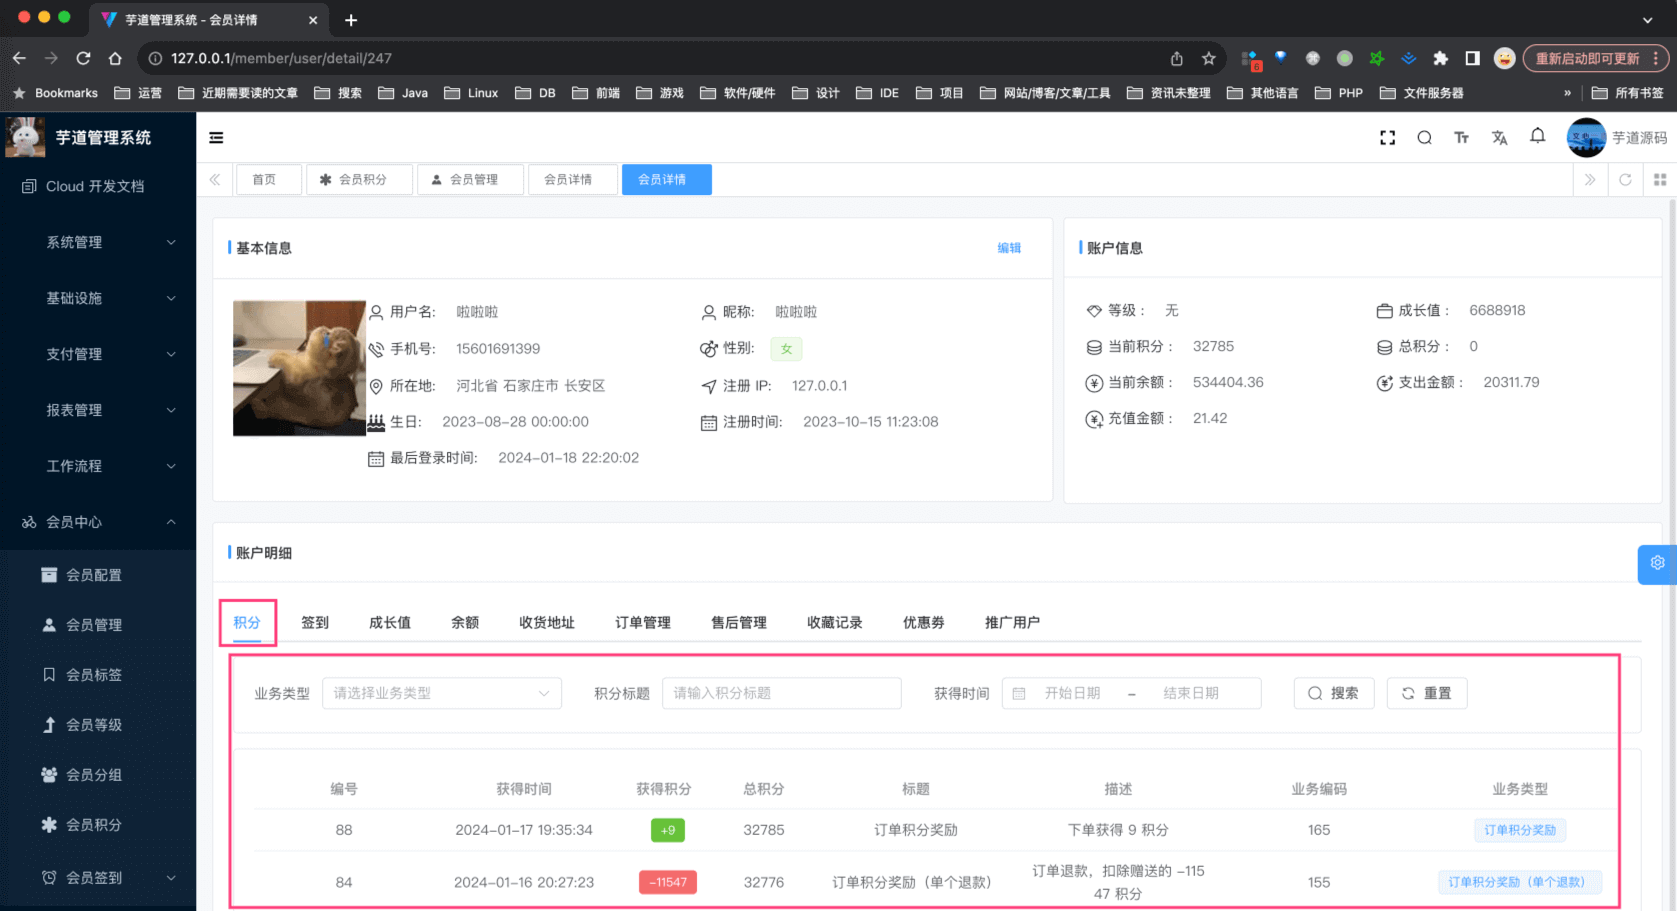Open fullscreen mode from the header icon
The width and height of the screenshot is (1677, 911).
pyautogui.click(x=1388, y=137)
